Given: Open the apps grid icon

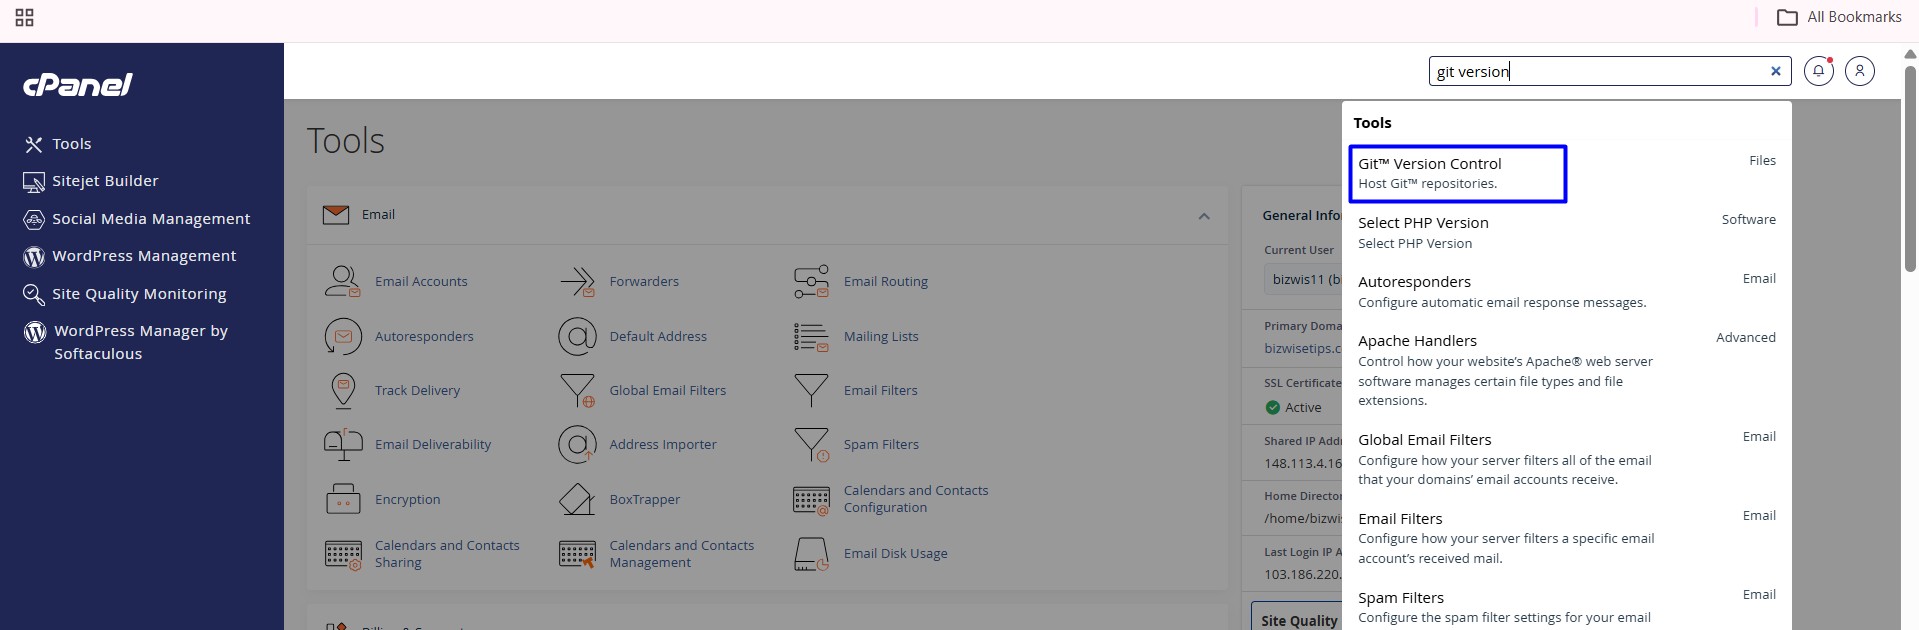Looking at the screenshot, I should click(24, 17).
